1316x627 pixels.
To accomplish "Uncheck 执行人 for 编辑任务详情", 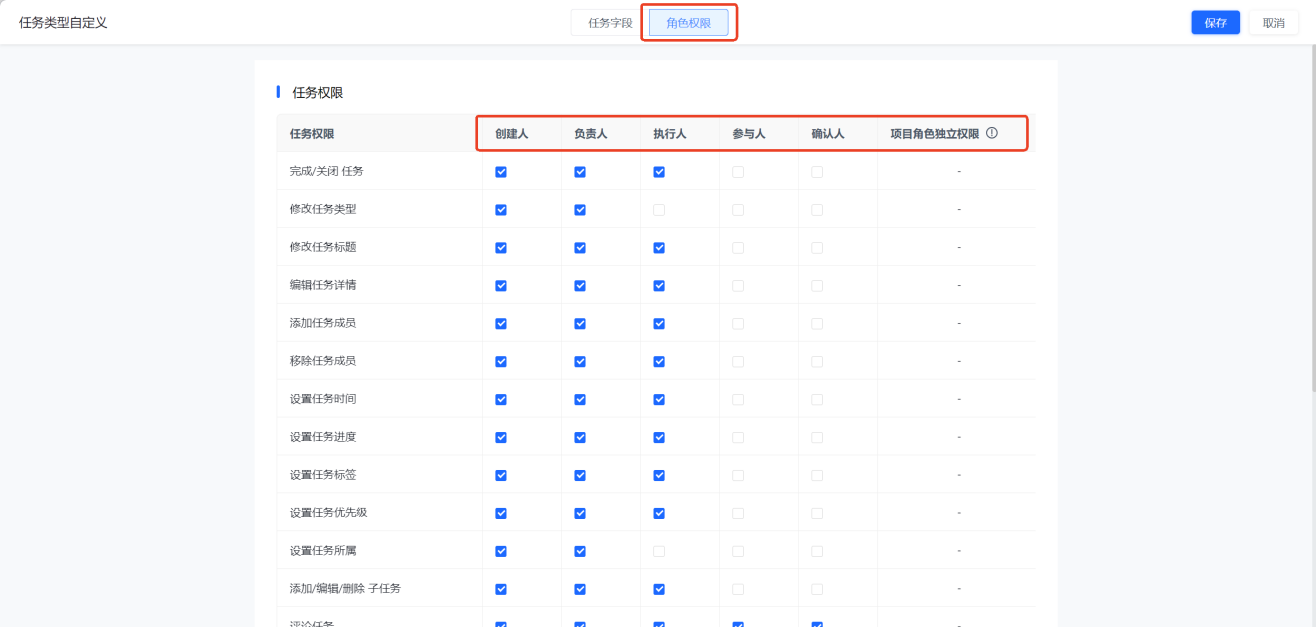I will (659, 286).
